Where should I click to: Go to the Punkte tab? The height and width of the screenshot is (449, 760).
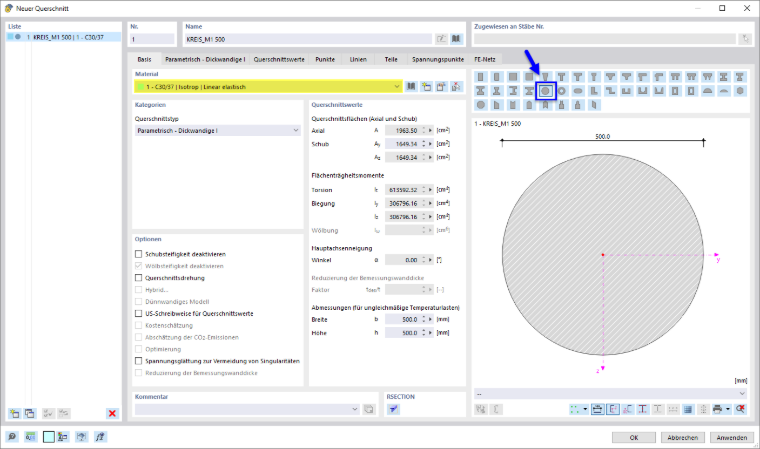(325, 59)
